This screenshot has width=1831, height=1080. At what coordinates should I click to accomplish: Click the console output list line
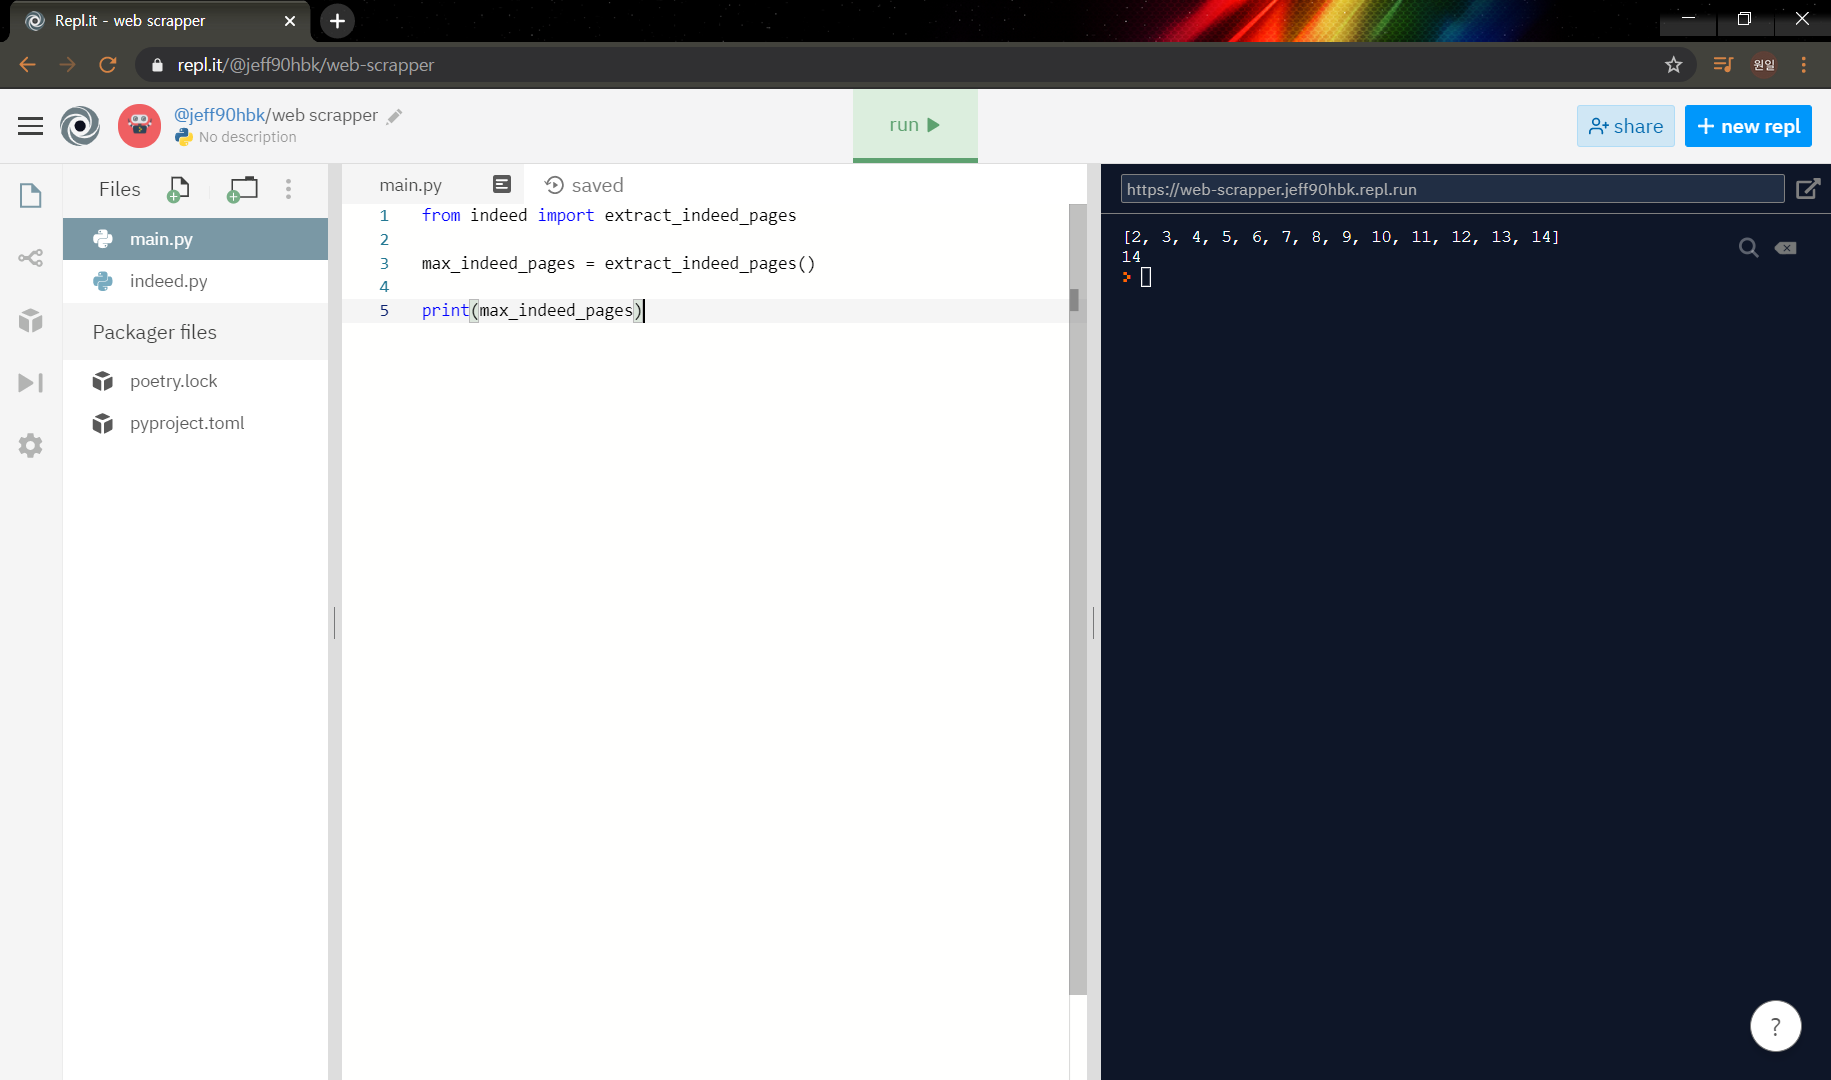(x=1341, y=237)
